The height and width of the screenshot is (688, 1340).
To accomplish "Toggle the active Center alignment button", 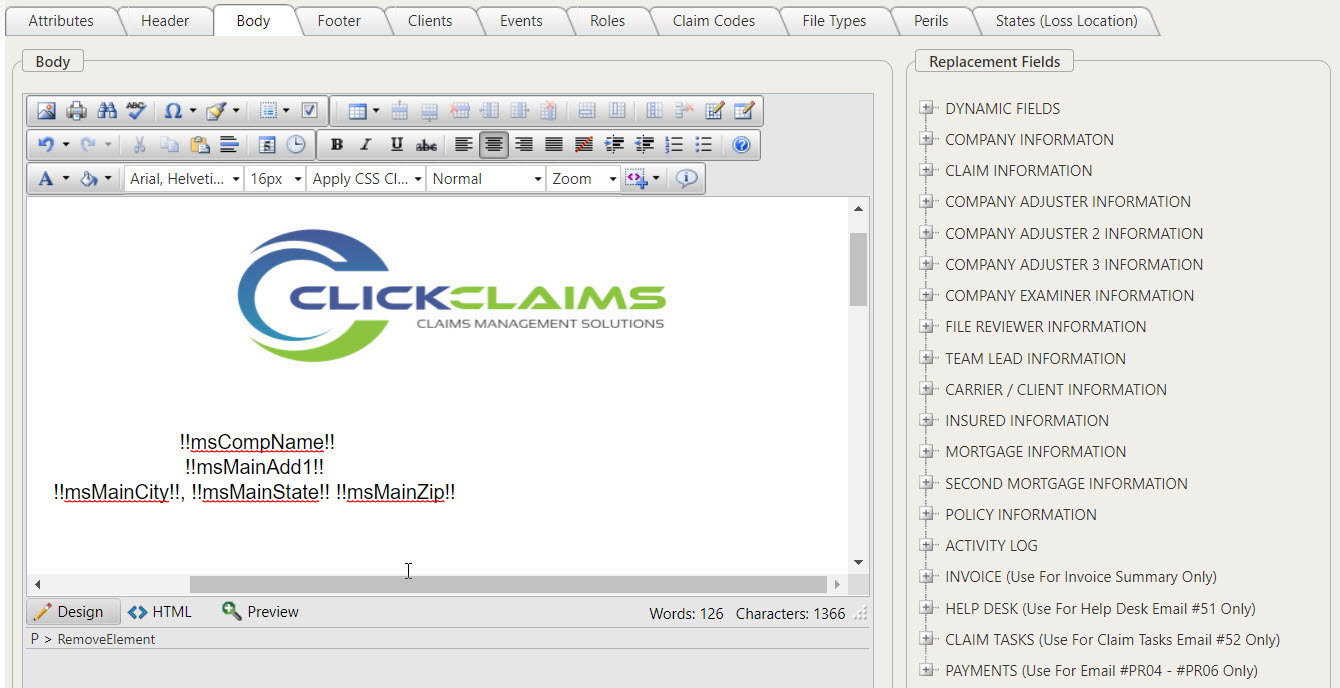I will click(493, 145).
